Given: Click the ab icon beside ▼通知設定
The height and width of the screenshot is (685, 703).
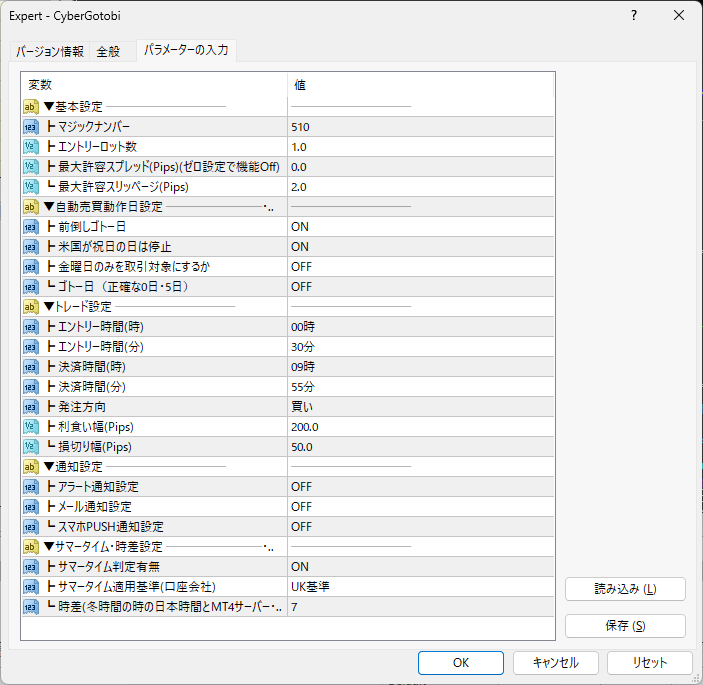Looking at the screenshot, I should tap(30, 467).
